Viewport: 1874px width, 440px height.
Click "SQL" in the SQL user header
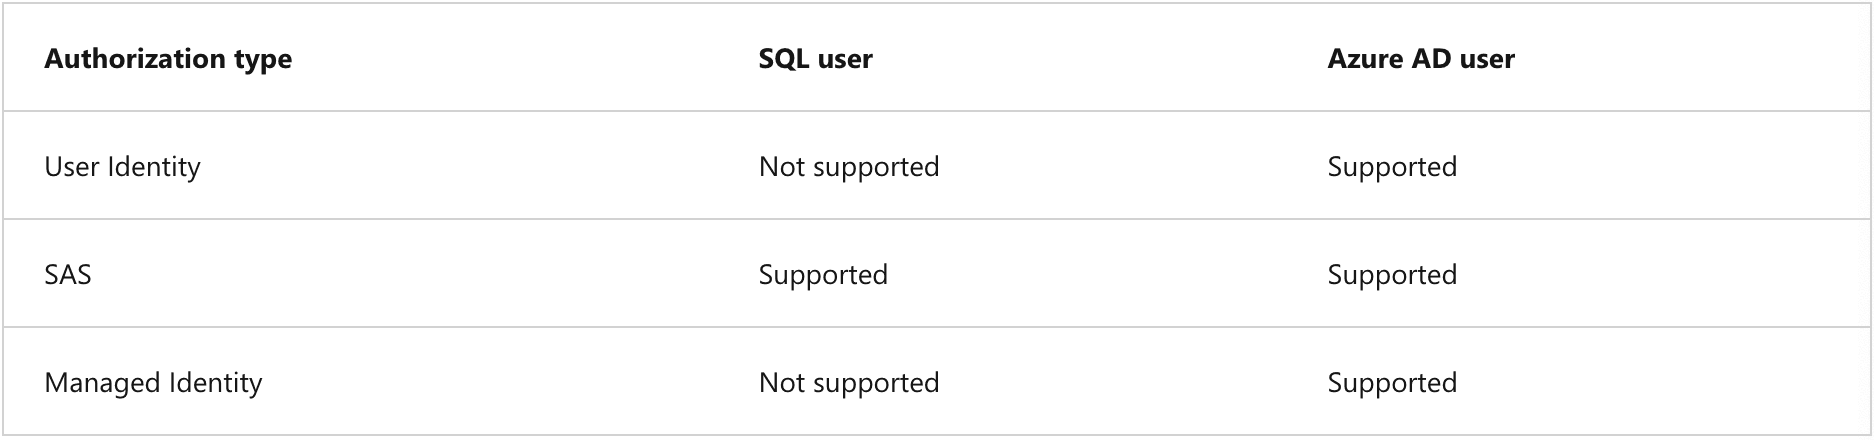click(783, 59)
